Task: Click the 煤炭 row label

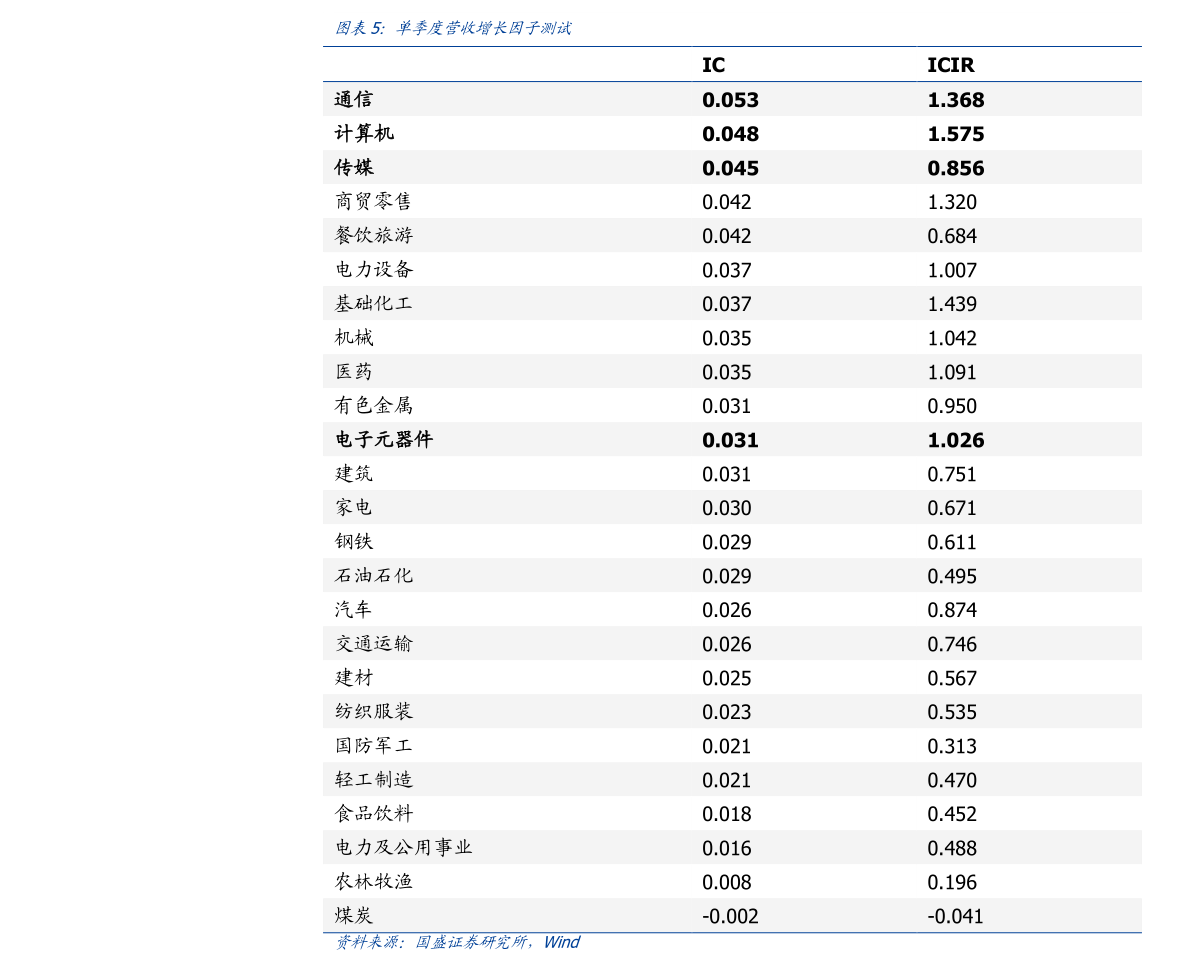Action: click(x=354, y=914)
